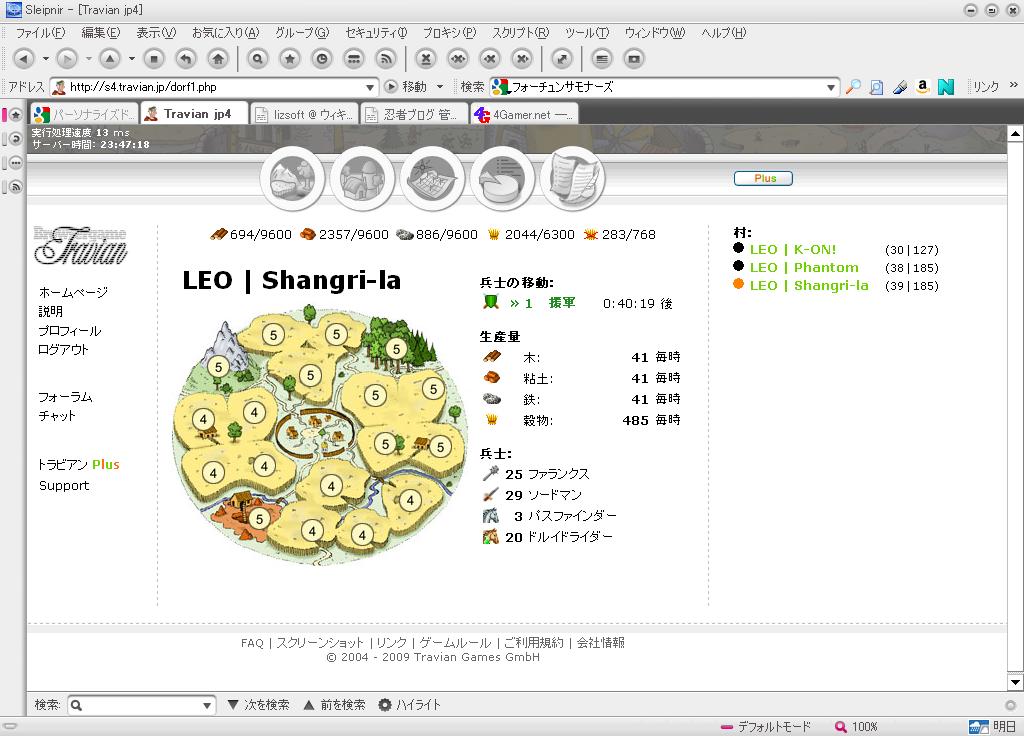
Task: Close current tab with X toolbar icon
Action: [426, 59]
